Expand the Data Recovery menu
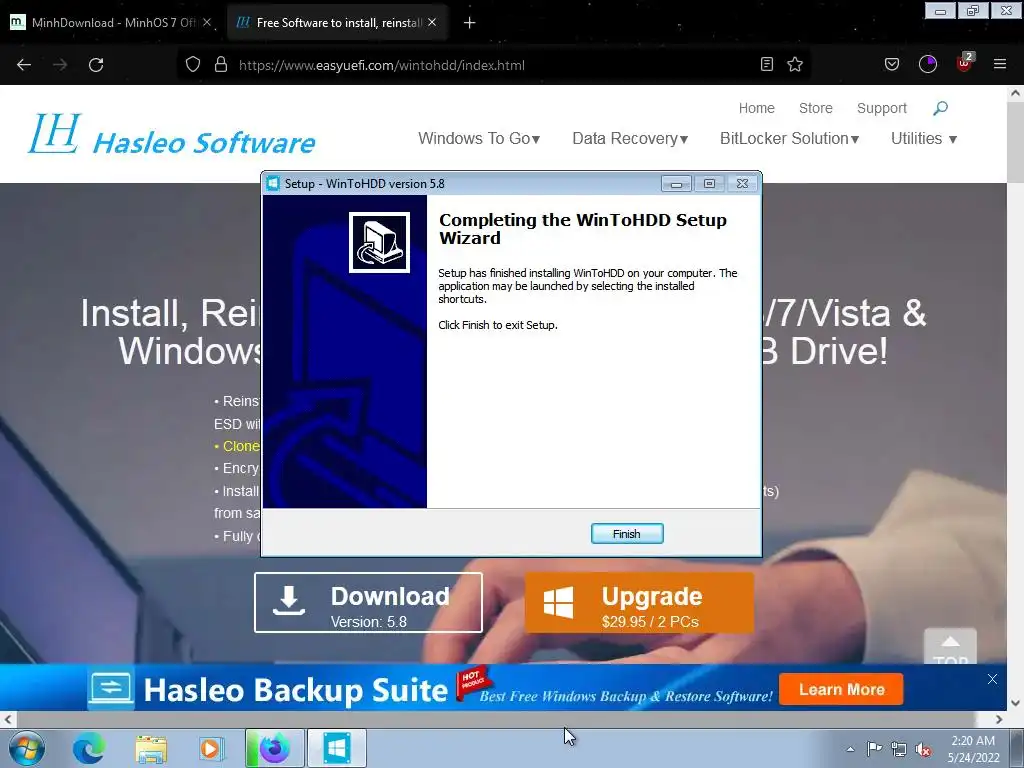The width and height of the screenshot is (1024, 768). (x=630, y=138)
